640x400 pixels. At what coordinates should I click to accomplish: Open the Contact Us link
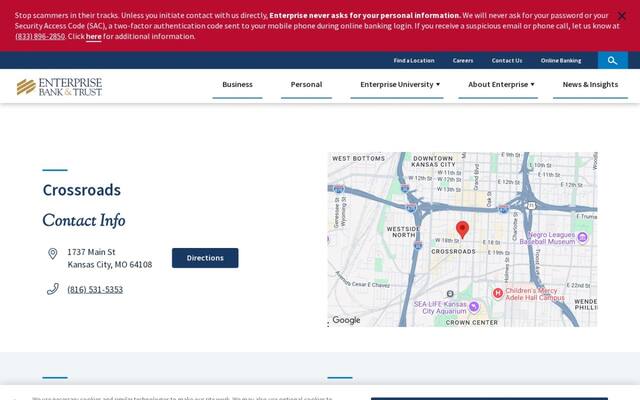[x=507, y=60]
